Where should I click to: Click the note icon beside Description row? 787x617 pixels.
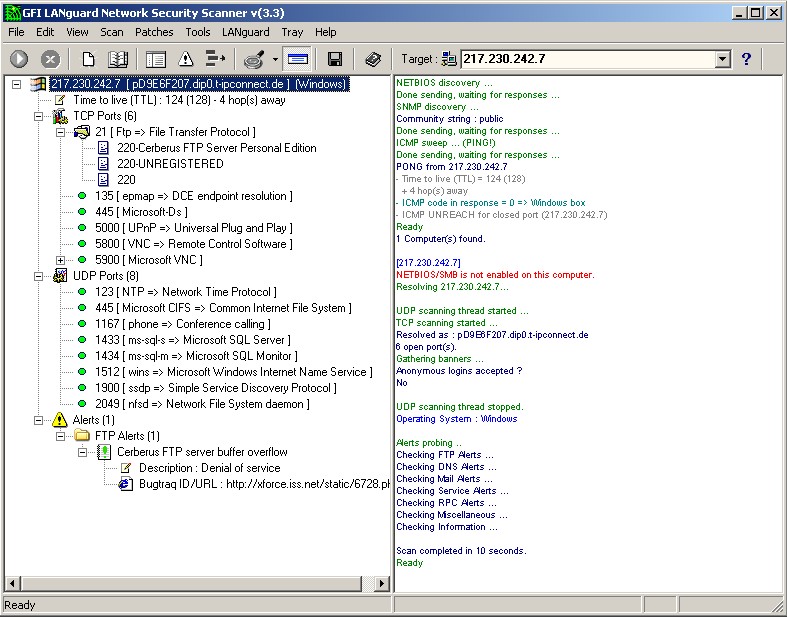125,468
